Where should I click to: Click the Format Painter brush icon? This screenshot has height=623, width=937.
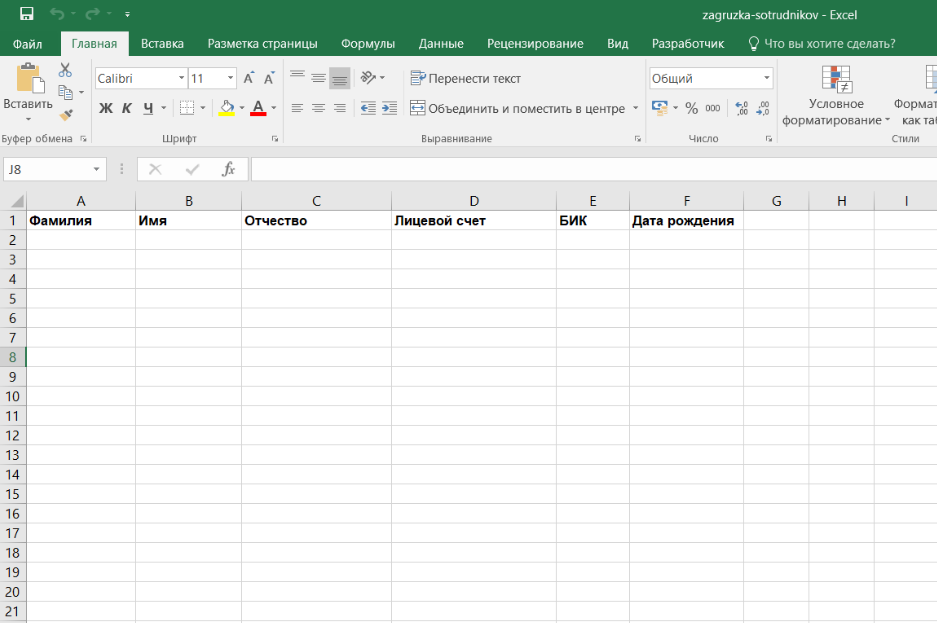tap(65, 115)
